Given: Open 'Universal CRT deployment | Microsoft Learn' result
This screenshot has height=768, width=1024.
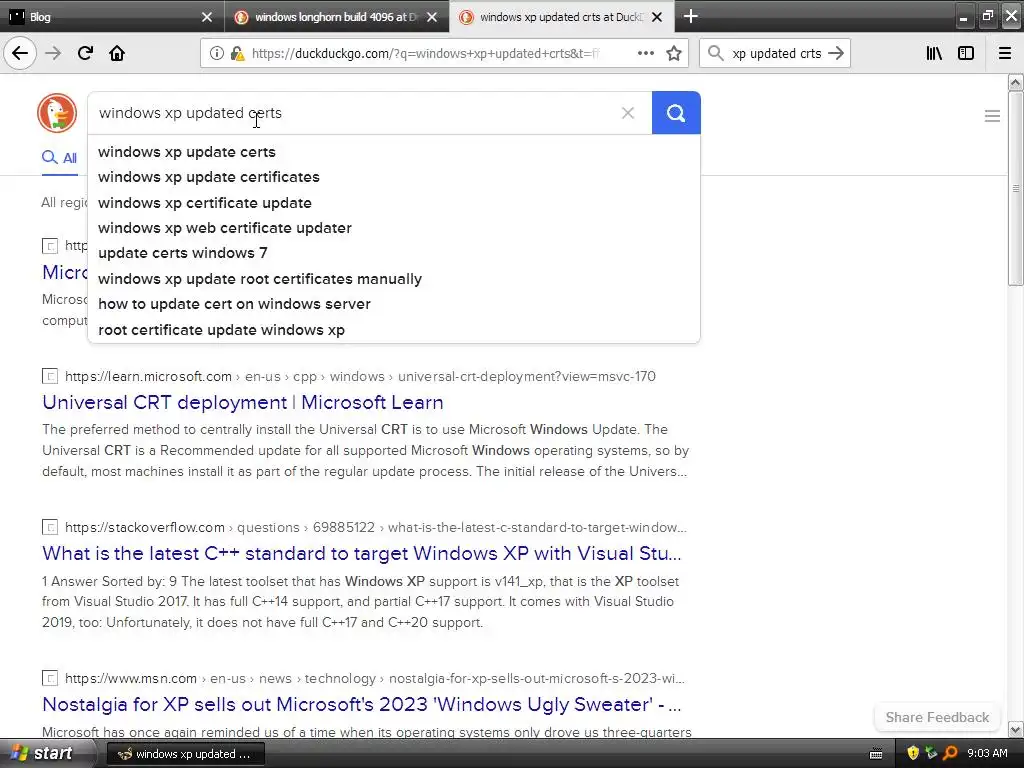Looking at the screenshot, I should [243, 402].
